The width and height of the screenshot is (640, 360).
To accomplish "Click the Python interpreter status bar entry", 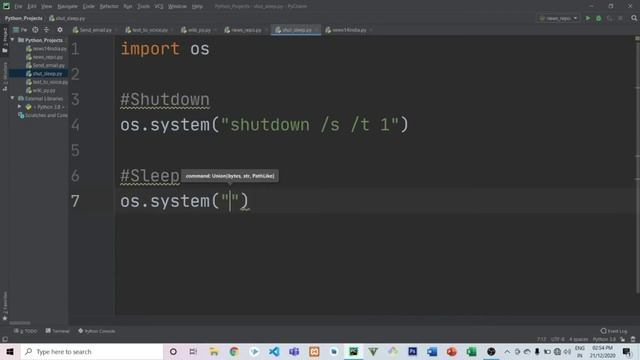I will (604, 339).
